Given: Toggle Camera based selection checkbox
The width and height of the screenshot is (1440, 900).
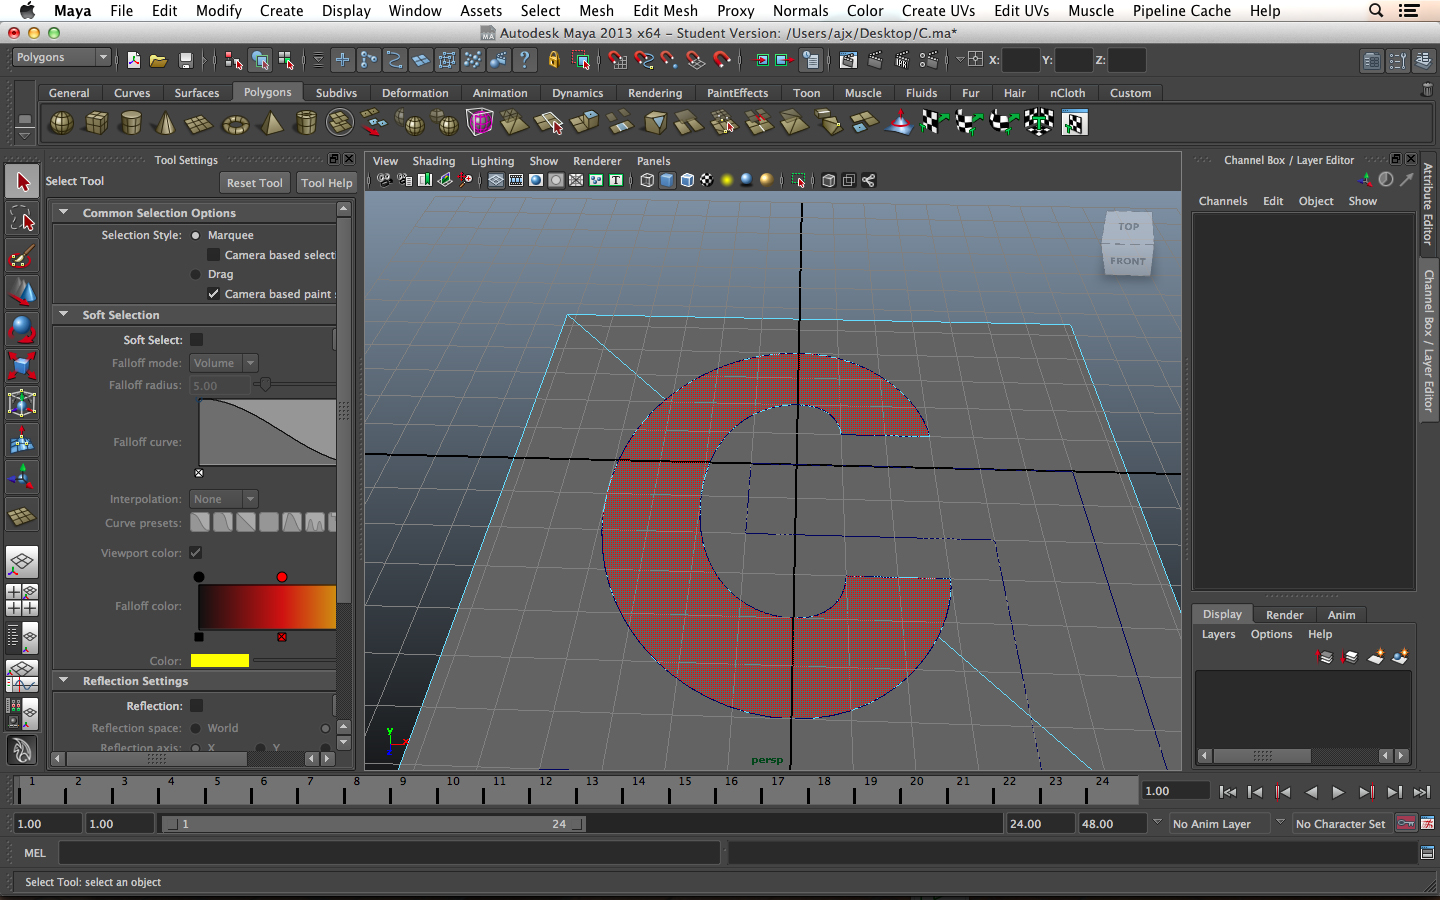Looking at the screenshot, I should pos(213,255).
